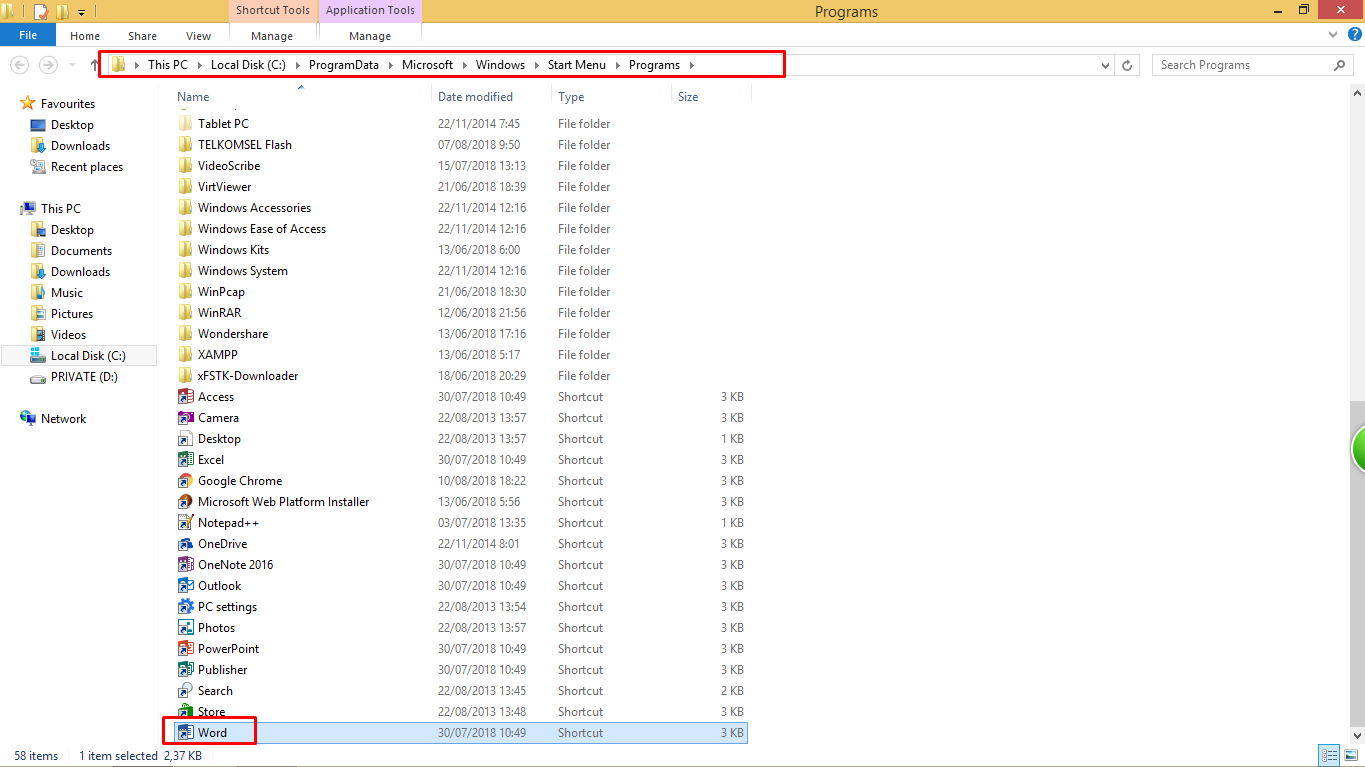This screenshot has width=1365, height=767.
Task: Switch to large icons view in the status bar
Action: click(1351, 756)
